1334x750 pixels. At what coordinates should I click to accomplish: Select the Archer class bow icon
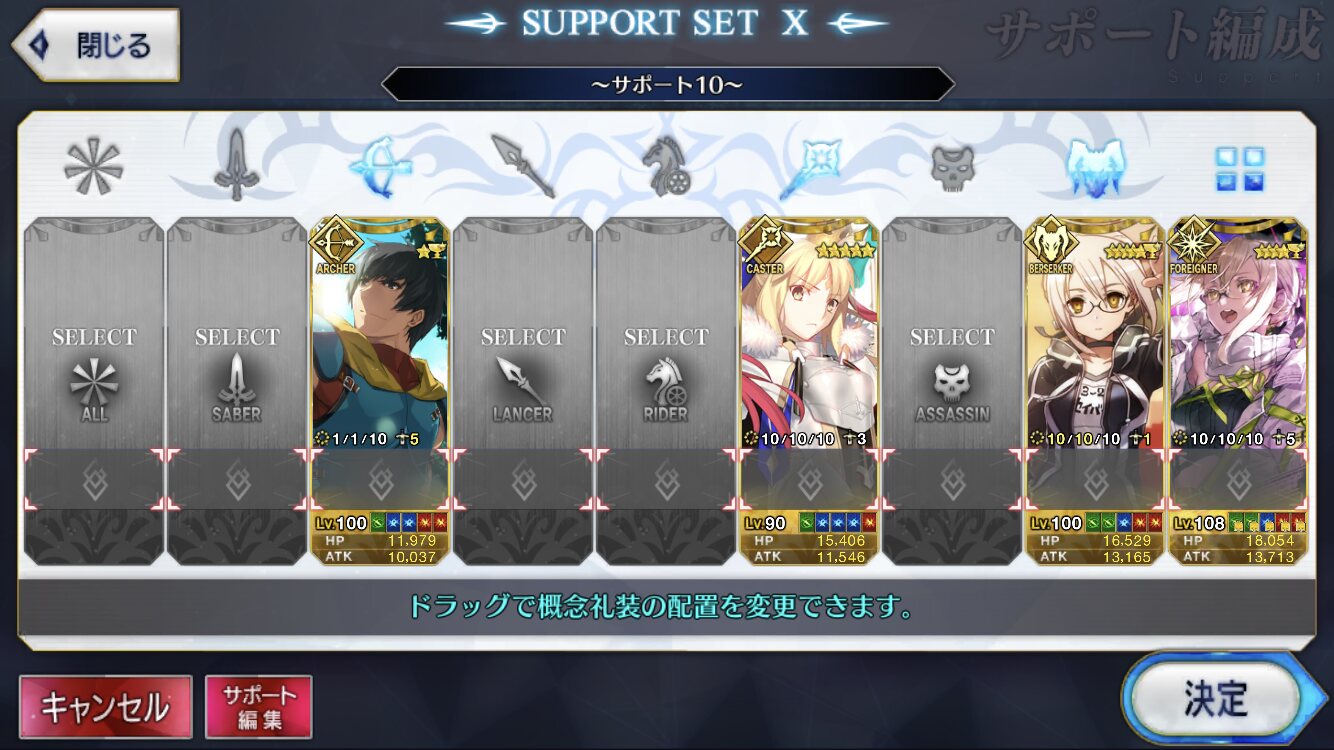(x=379, y=167)
